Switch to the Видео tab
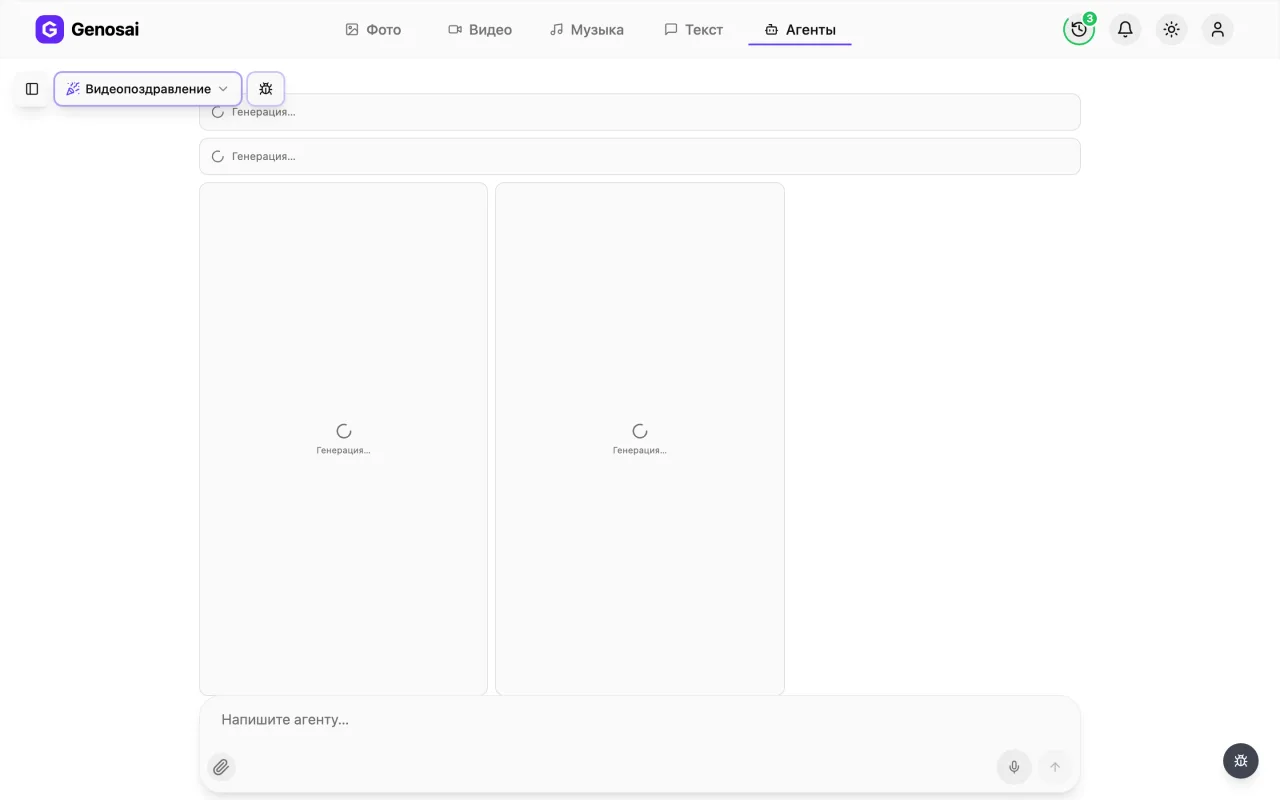The height and width of the screenshot is (800, 1280). (480, 30)
